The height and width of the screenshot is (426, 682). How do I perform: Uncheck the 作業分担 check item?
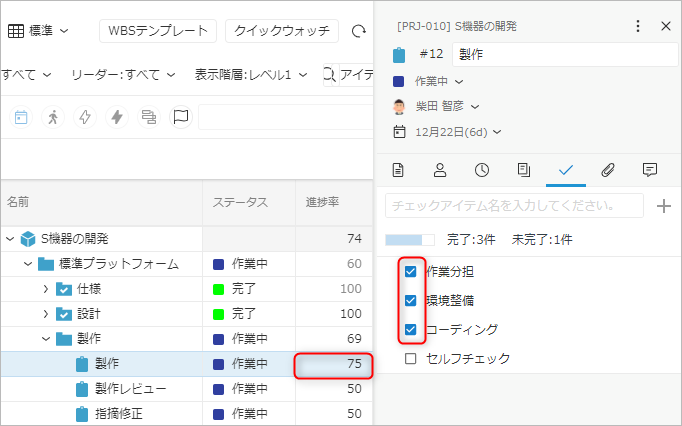[x=410, y=271]
